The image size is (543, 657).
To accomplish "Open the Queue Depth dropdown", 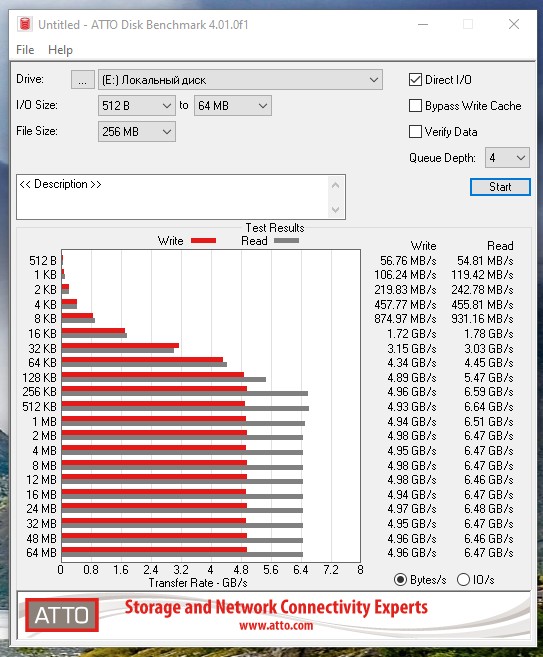I will [x=507, y=158].
